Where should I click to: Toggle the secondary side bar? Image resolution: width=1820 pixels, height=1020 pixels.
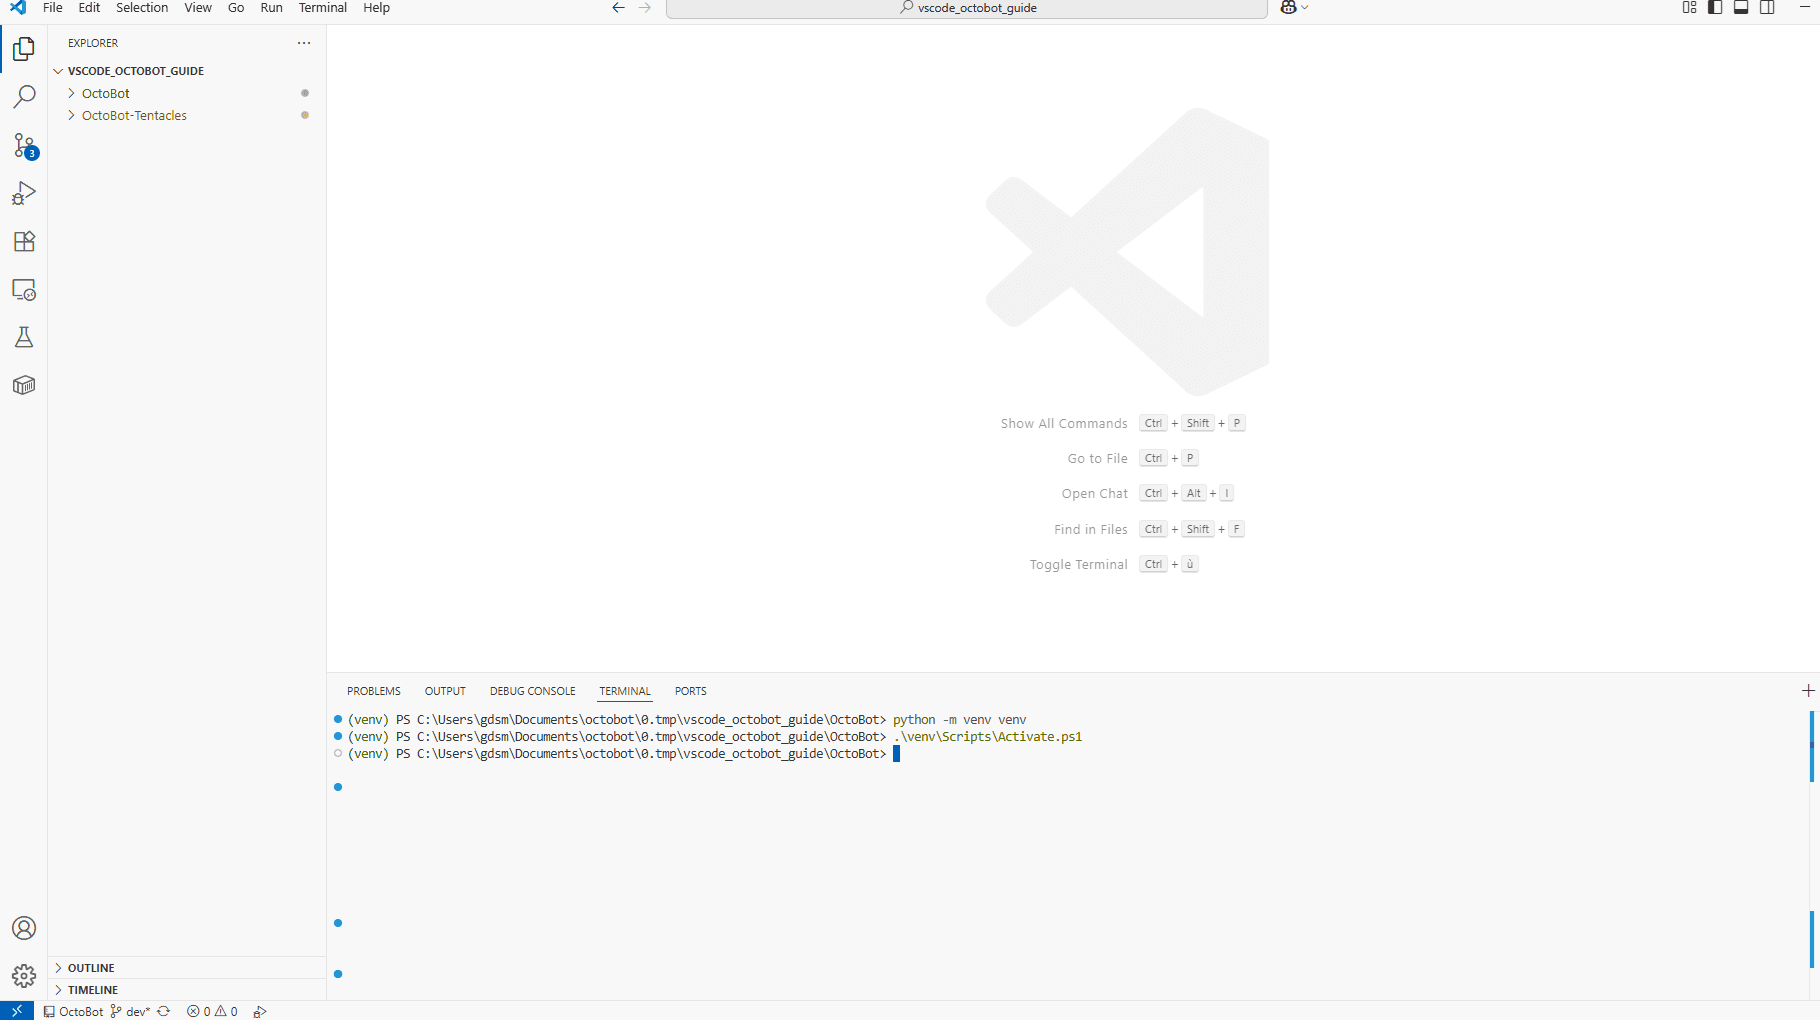tap(1767, 8)
